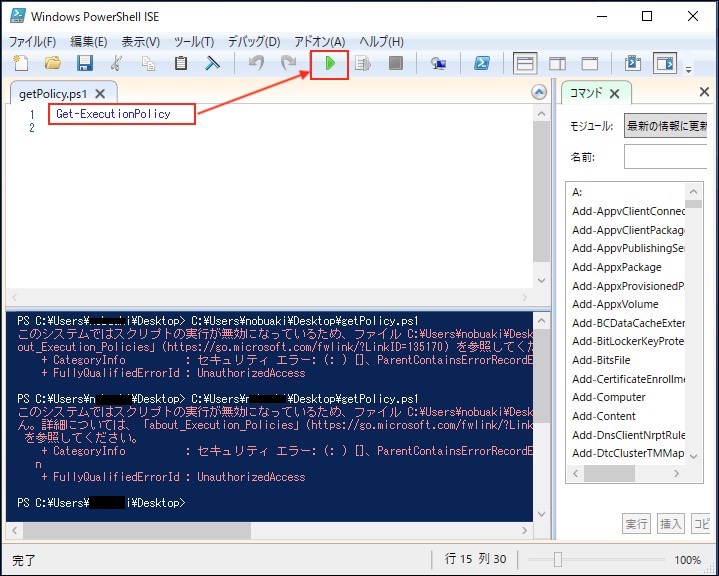This screenshot has width=719, height=576.
Task: Redo last edit
Action: pyautogui.click(x=288, y=63)
